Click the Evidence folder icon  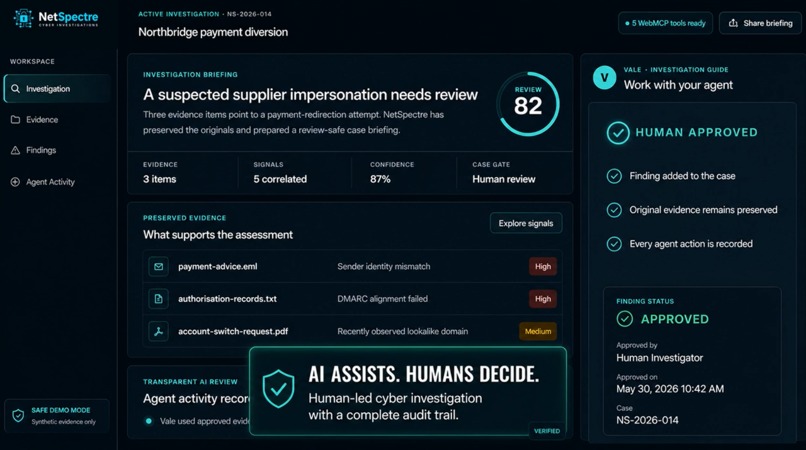click(15, 119)
